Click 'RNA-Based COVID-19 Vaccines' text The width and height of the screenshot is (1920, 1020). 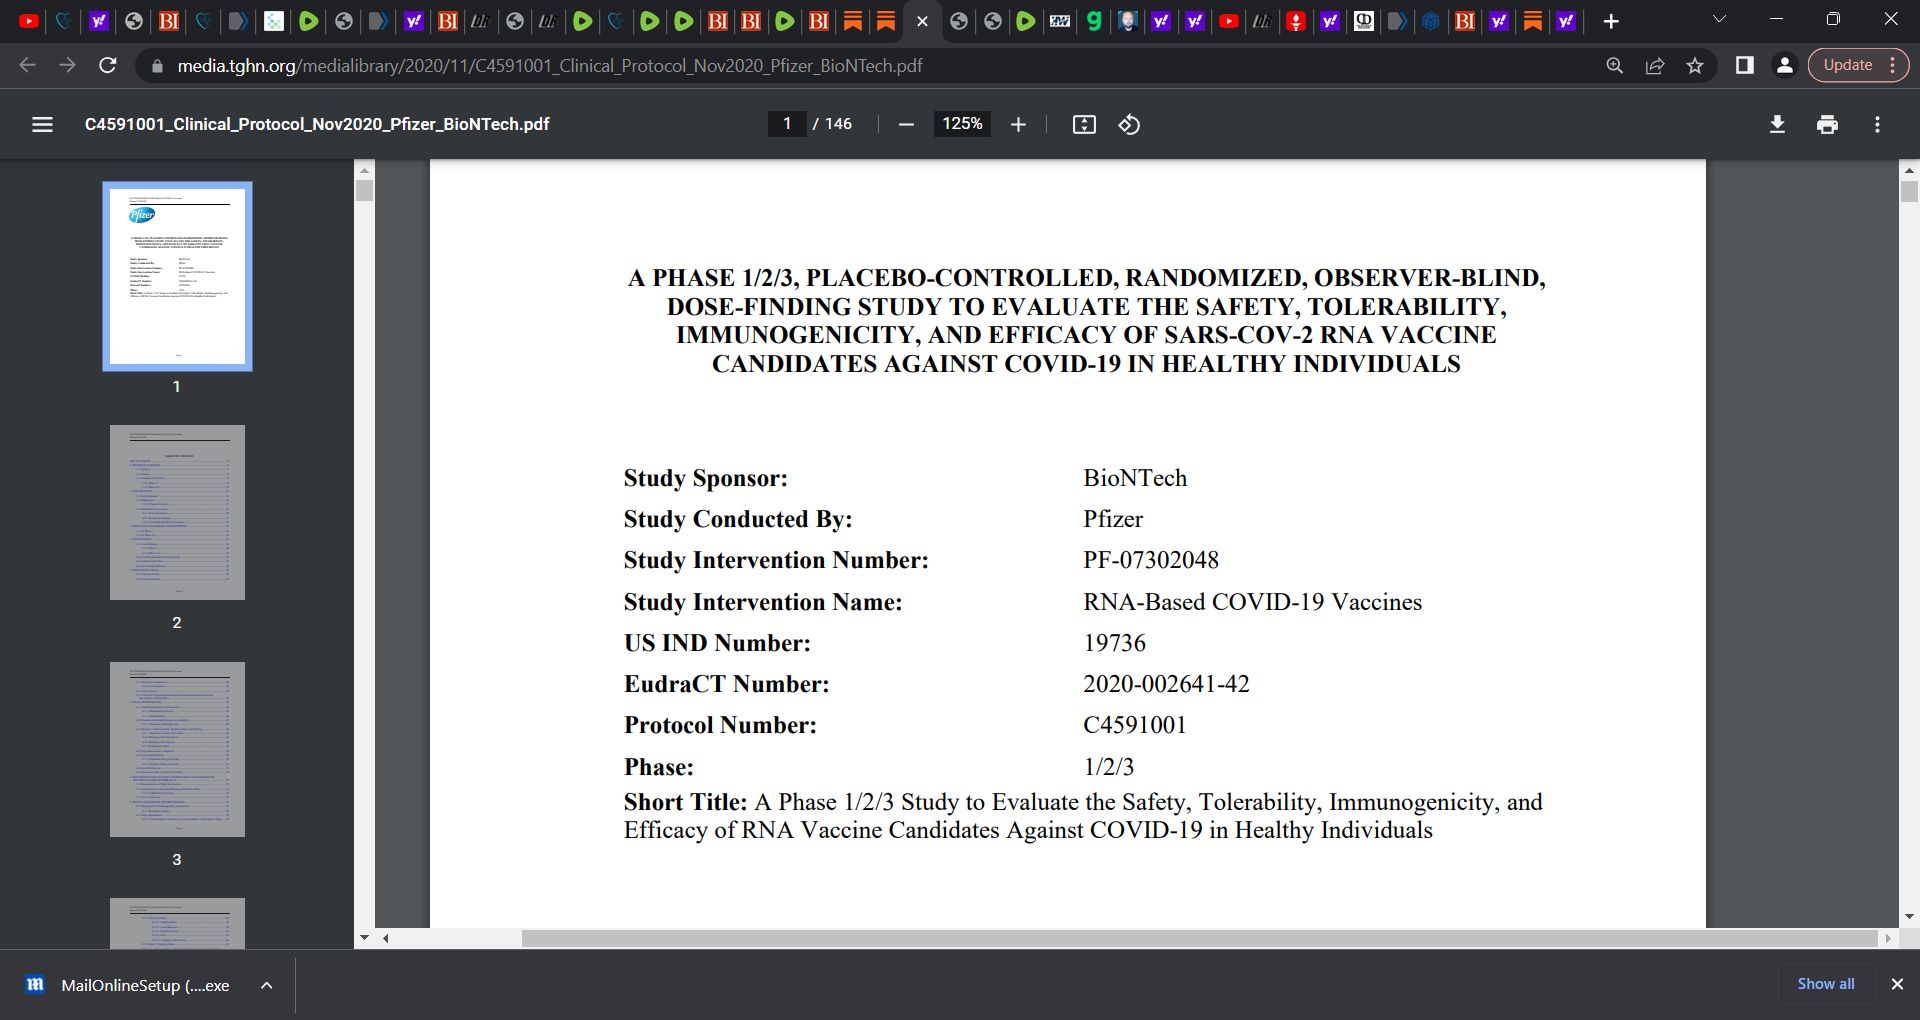point(1252,602)
